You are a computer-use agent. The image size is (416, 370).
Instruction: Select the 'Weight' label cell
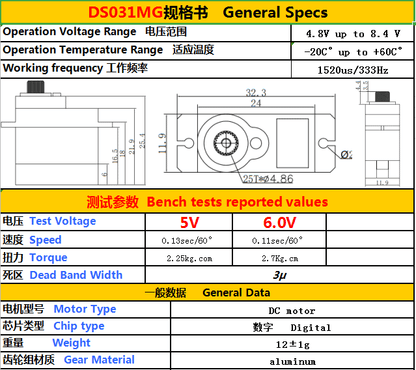pyautogui.click(x=85, y=343)
